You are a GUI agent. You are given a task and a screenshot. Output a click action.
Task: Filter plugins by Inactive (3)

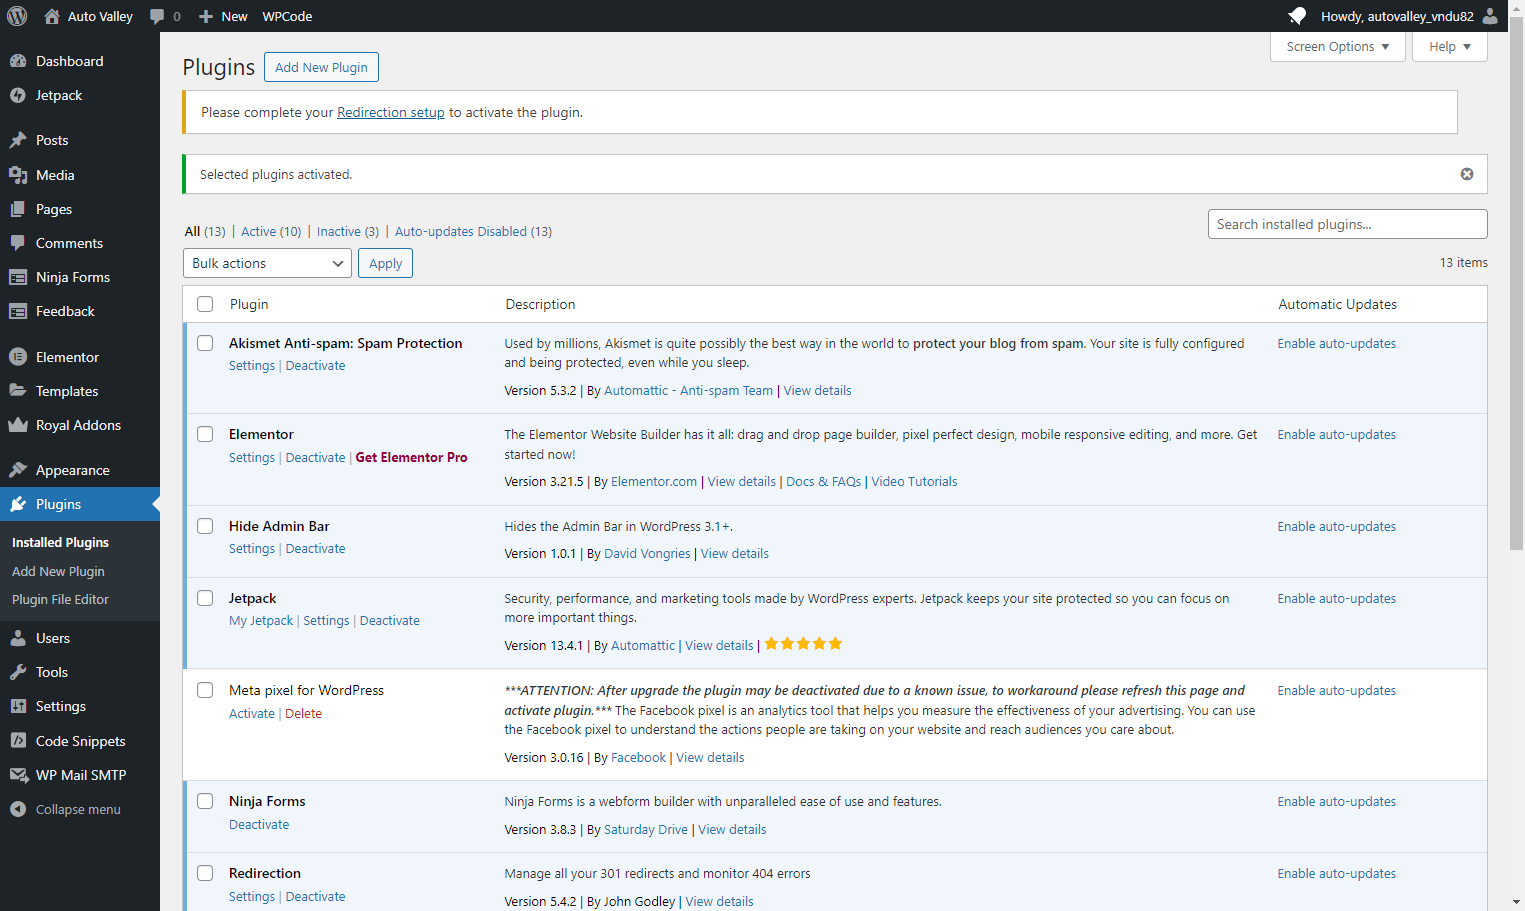coord(348,231)
